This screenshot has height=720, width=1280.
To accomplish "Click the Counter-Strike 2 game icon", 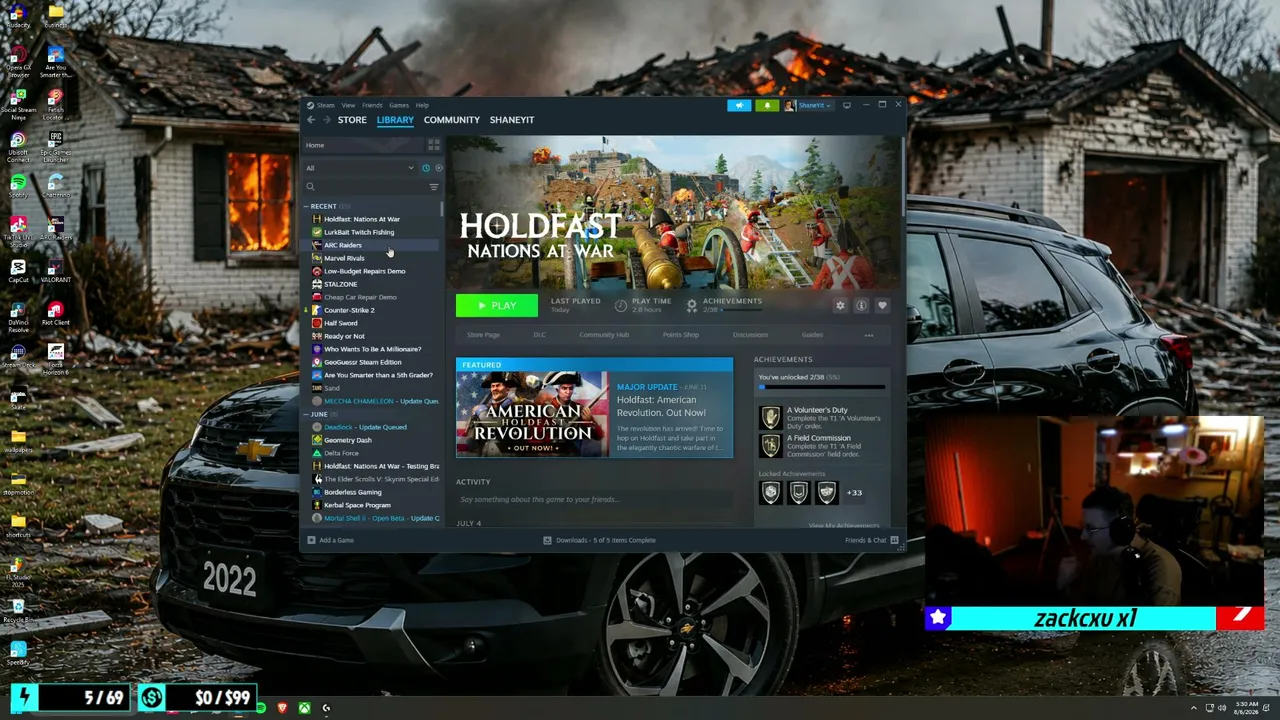I will (x=317, y=310).
